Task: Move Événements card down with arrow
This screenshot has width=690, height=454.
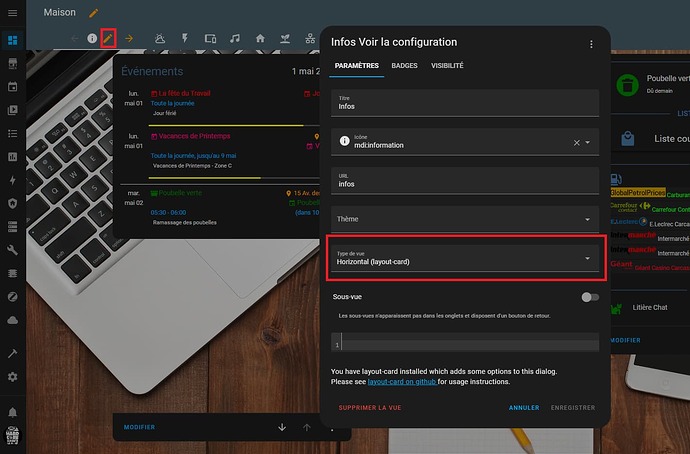Action: pos(282,427)
